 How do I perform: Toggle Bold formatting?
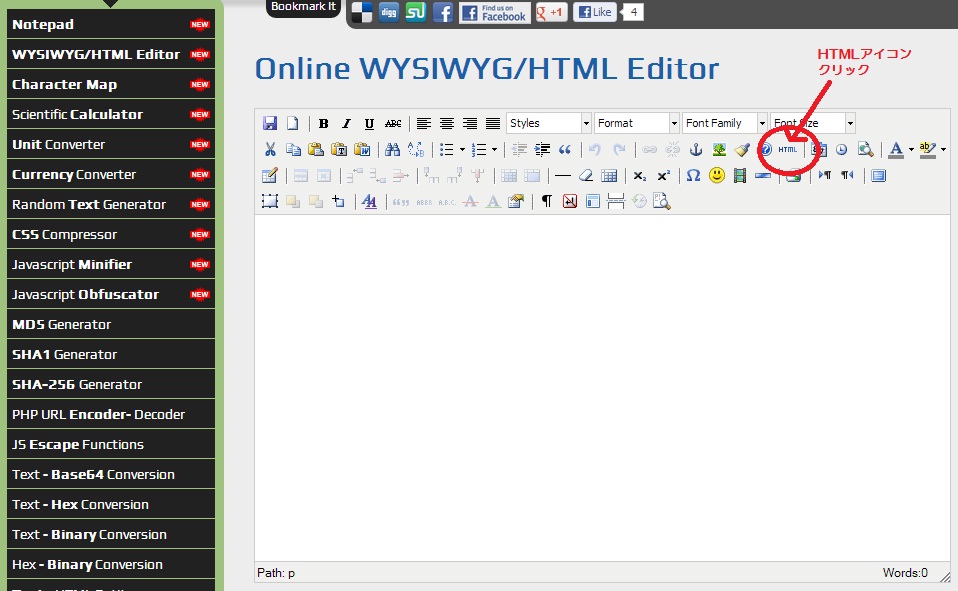tap(324, 124)
